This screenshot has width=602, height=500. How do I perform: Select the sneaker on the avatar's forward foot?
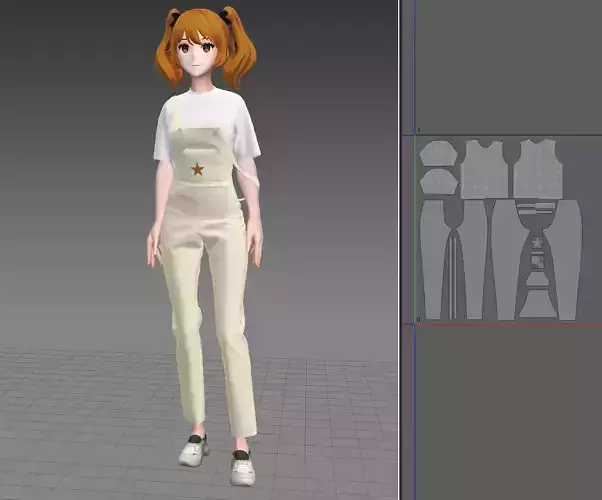[x=243, y=468]
